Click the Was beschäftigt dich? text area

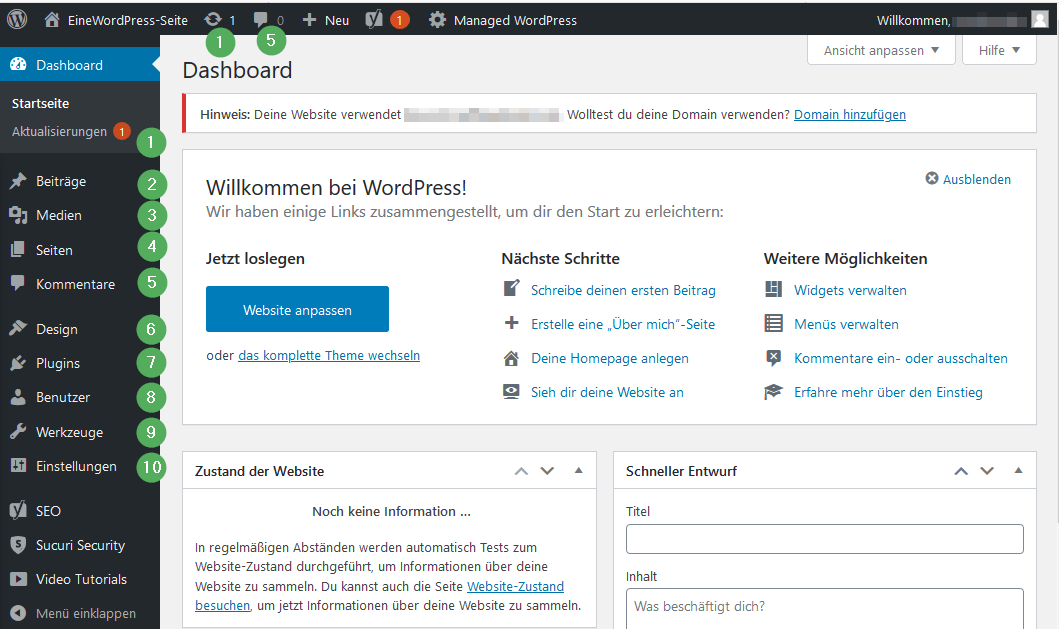coord(825,608)
